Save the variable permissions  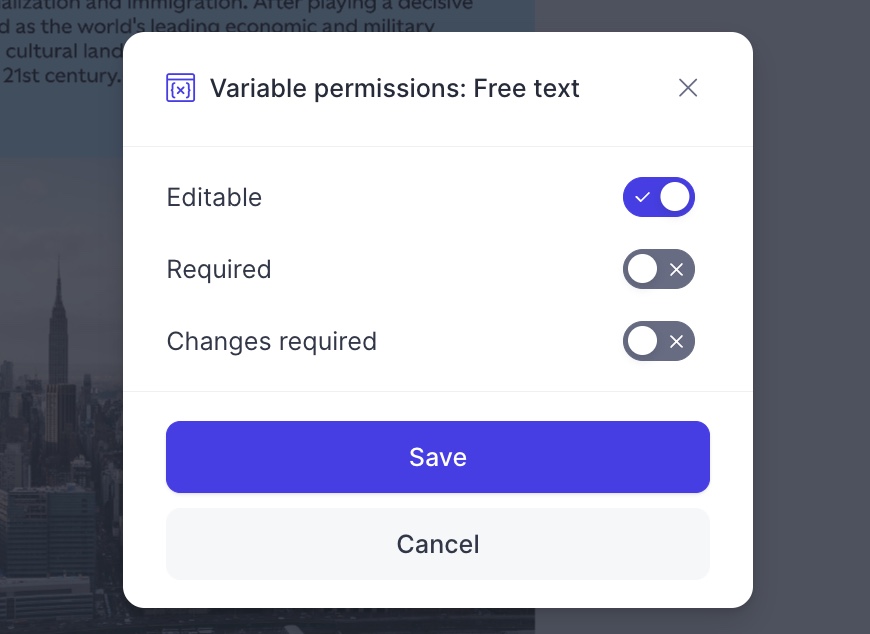tap(438, 457)
